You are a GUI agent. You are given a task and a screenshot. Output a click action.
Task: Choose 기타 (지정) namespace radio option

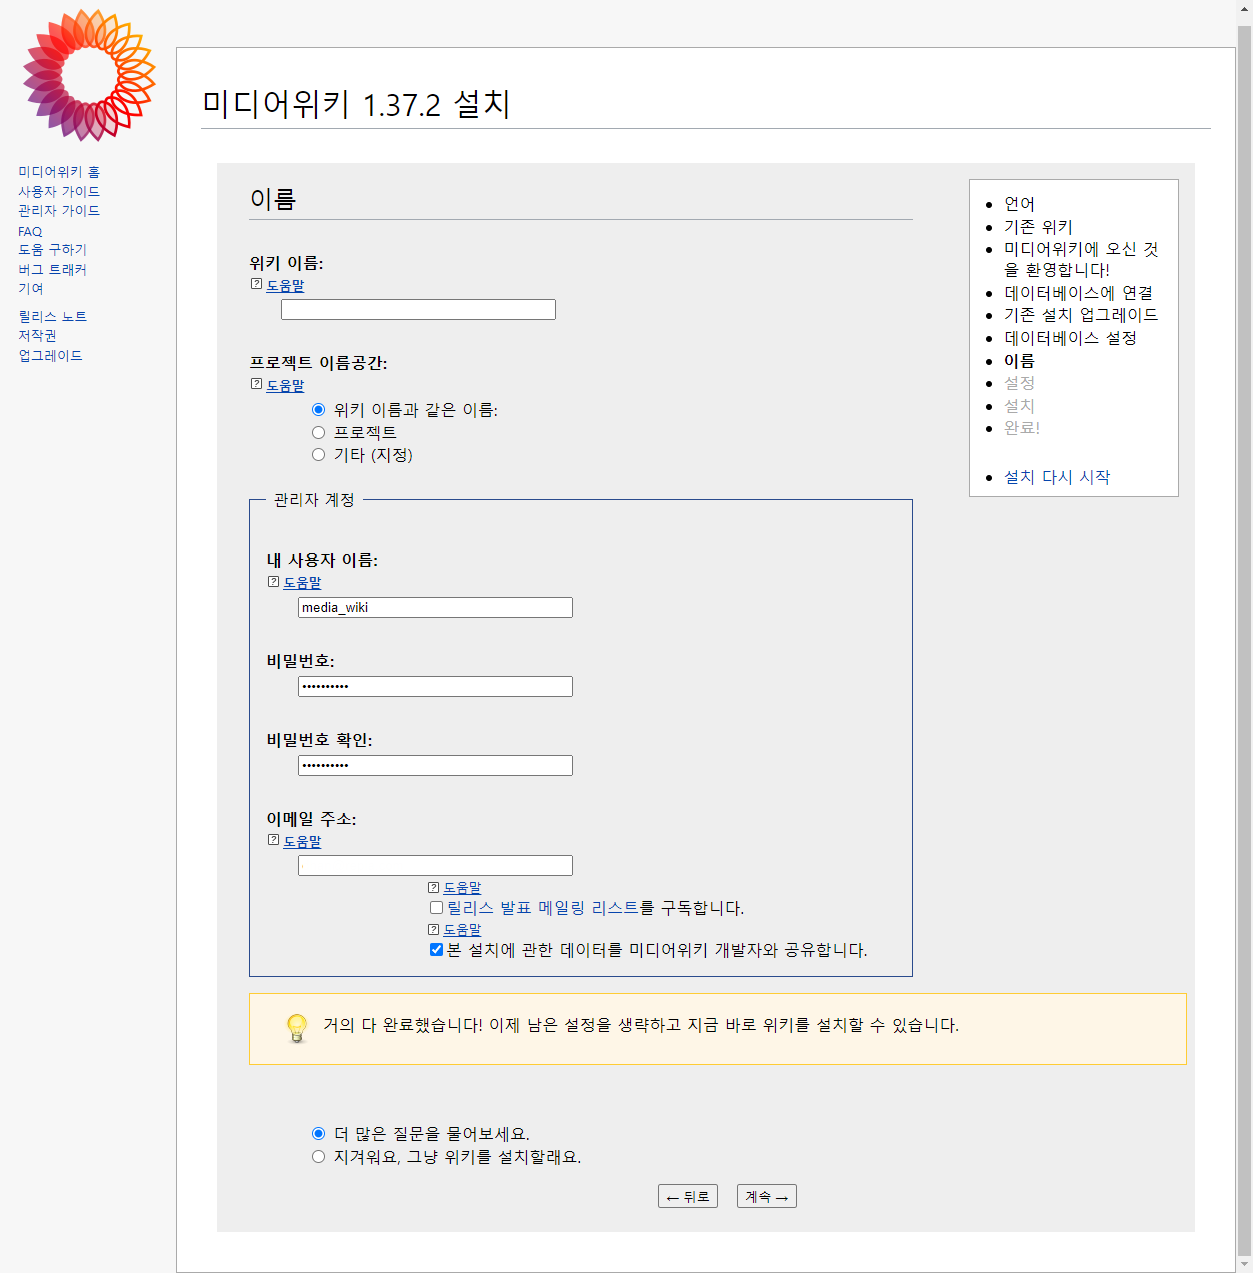coord(319,455)
